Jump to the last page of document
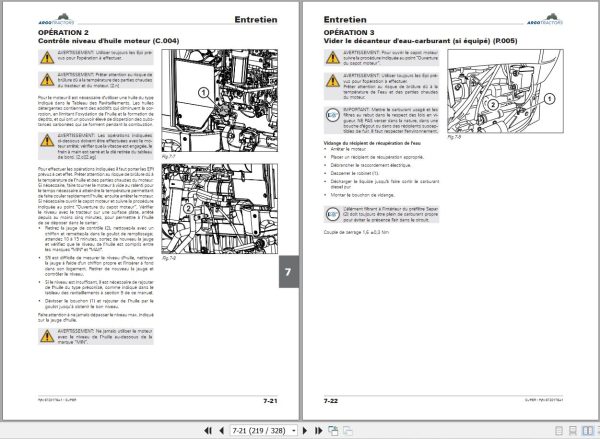 [x=318, y=431]
